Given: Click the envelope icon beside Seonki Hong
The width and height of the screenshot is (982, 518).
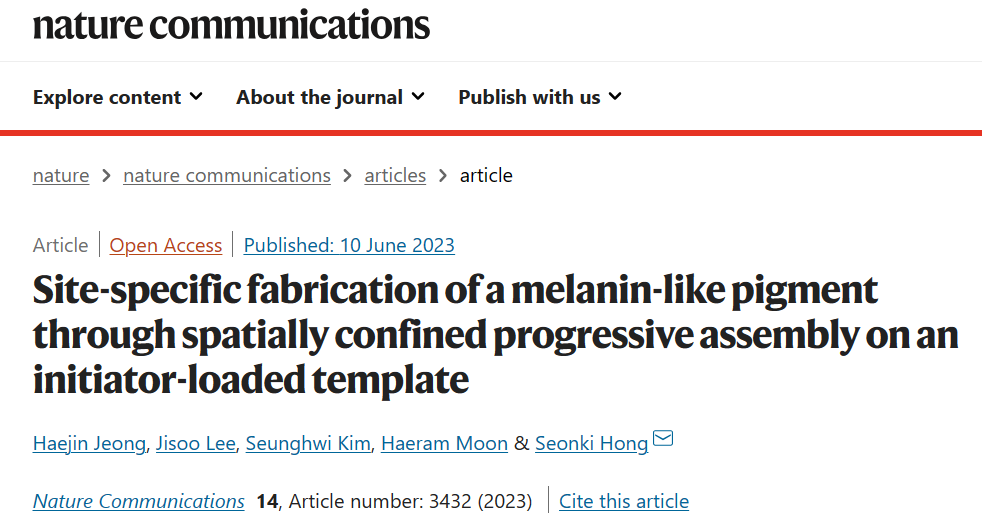Looking at the screenshot, I should click(x=663, y=438).
